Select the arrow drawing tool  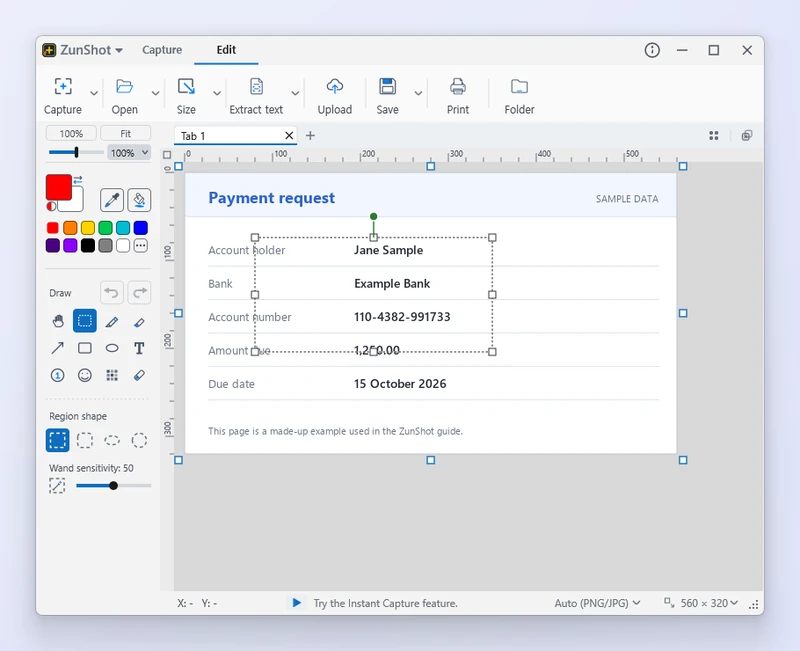coord(58,348)
